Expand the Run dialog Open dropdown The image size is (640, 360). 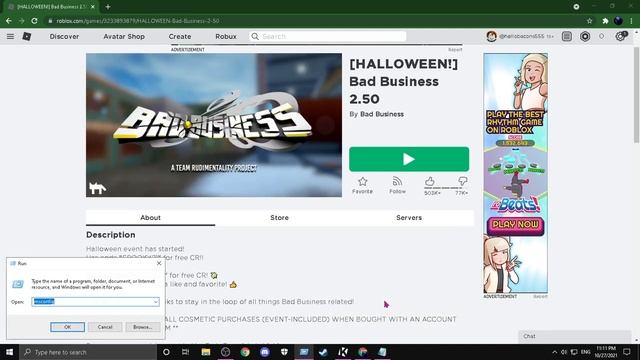pos(156,302)
